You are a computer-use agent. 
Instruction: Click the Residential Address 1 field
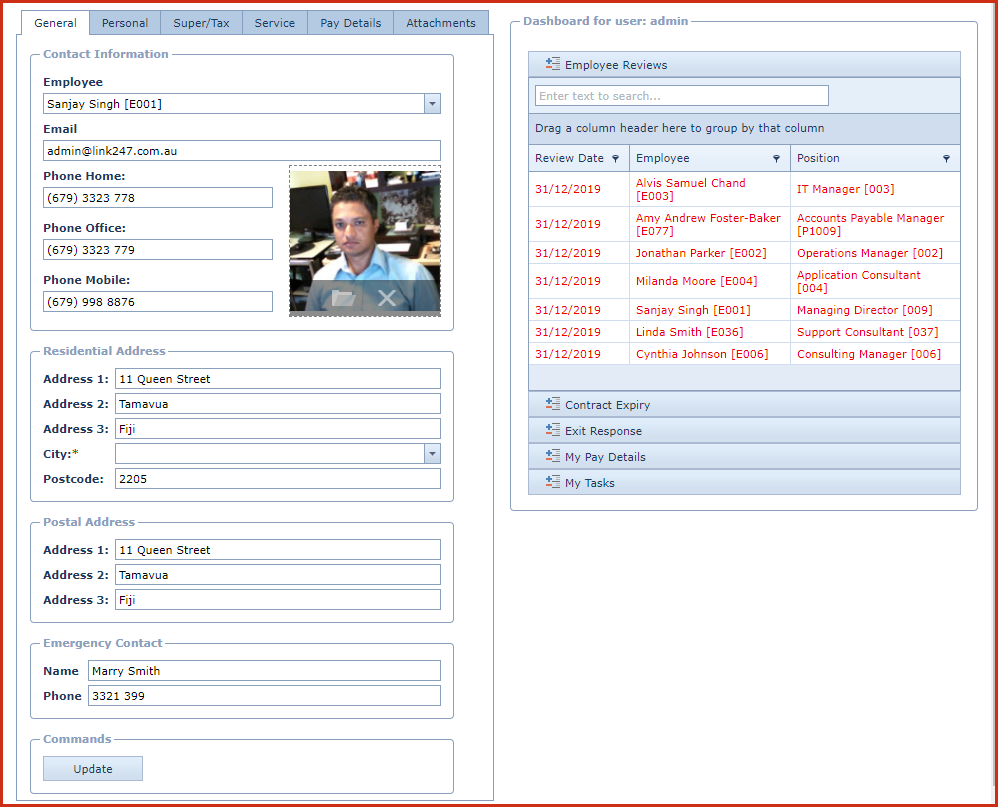tap(278, 379)
